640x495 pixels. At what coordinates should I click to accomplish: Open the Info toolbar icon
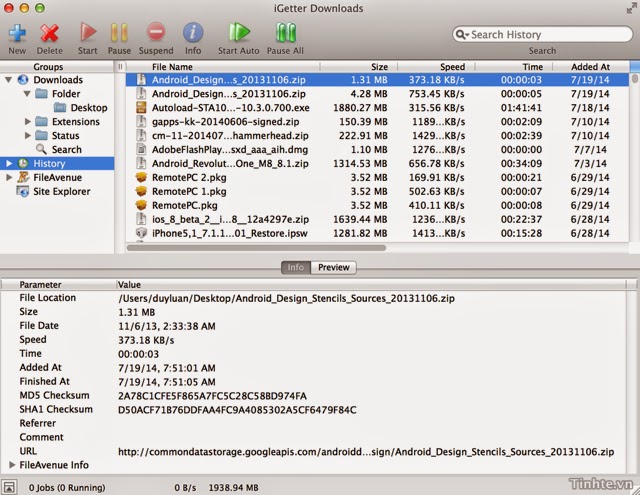193,32
